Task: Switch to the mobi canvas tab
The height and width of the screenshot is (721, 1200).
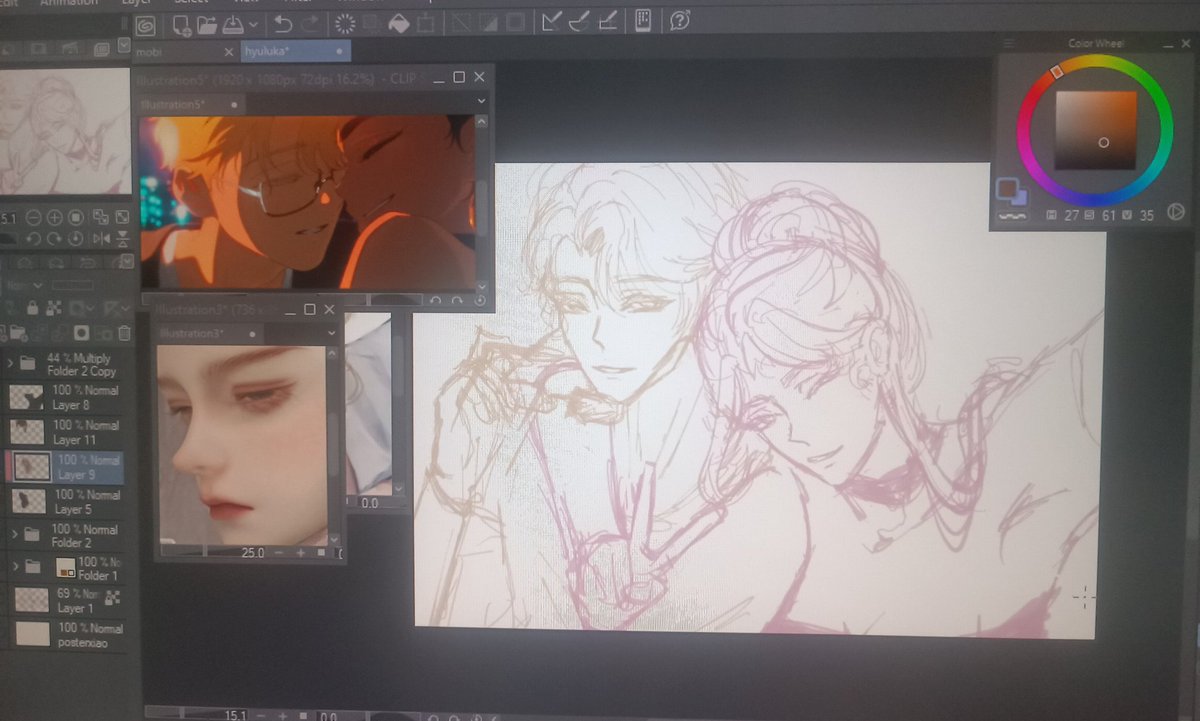Action: coord(150,52)
